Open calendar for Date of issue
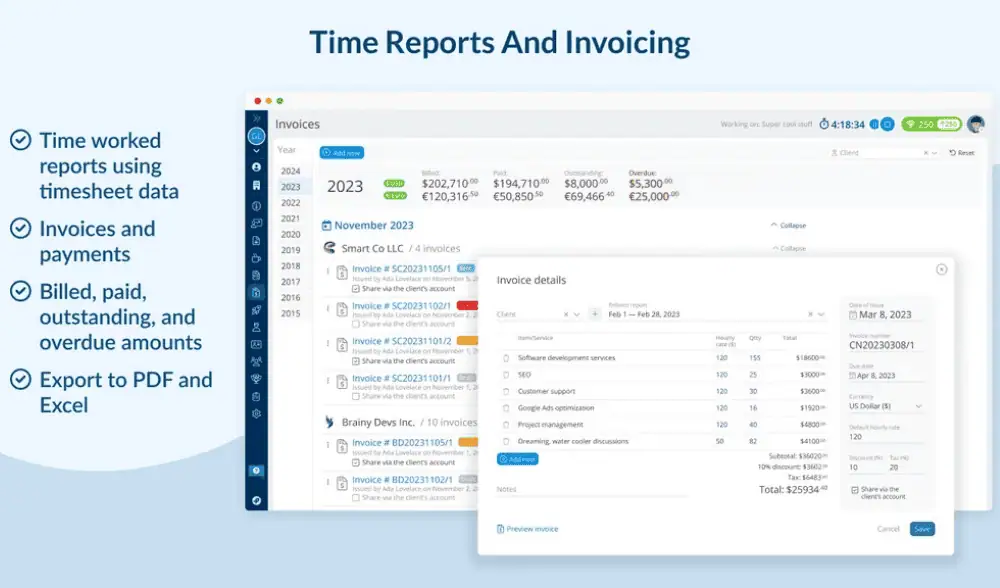Viewport: 1000px width, 588px height. point(854,315)
